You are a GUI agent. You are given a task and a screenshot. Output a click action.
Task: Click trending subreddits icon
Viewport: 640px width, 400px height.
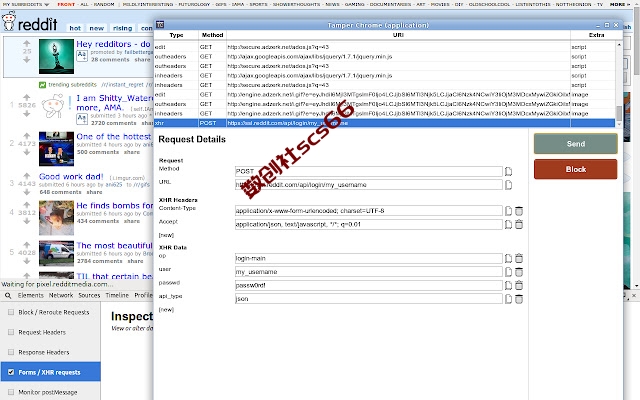[x=42, y=85]
